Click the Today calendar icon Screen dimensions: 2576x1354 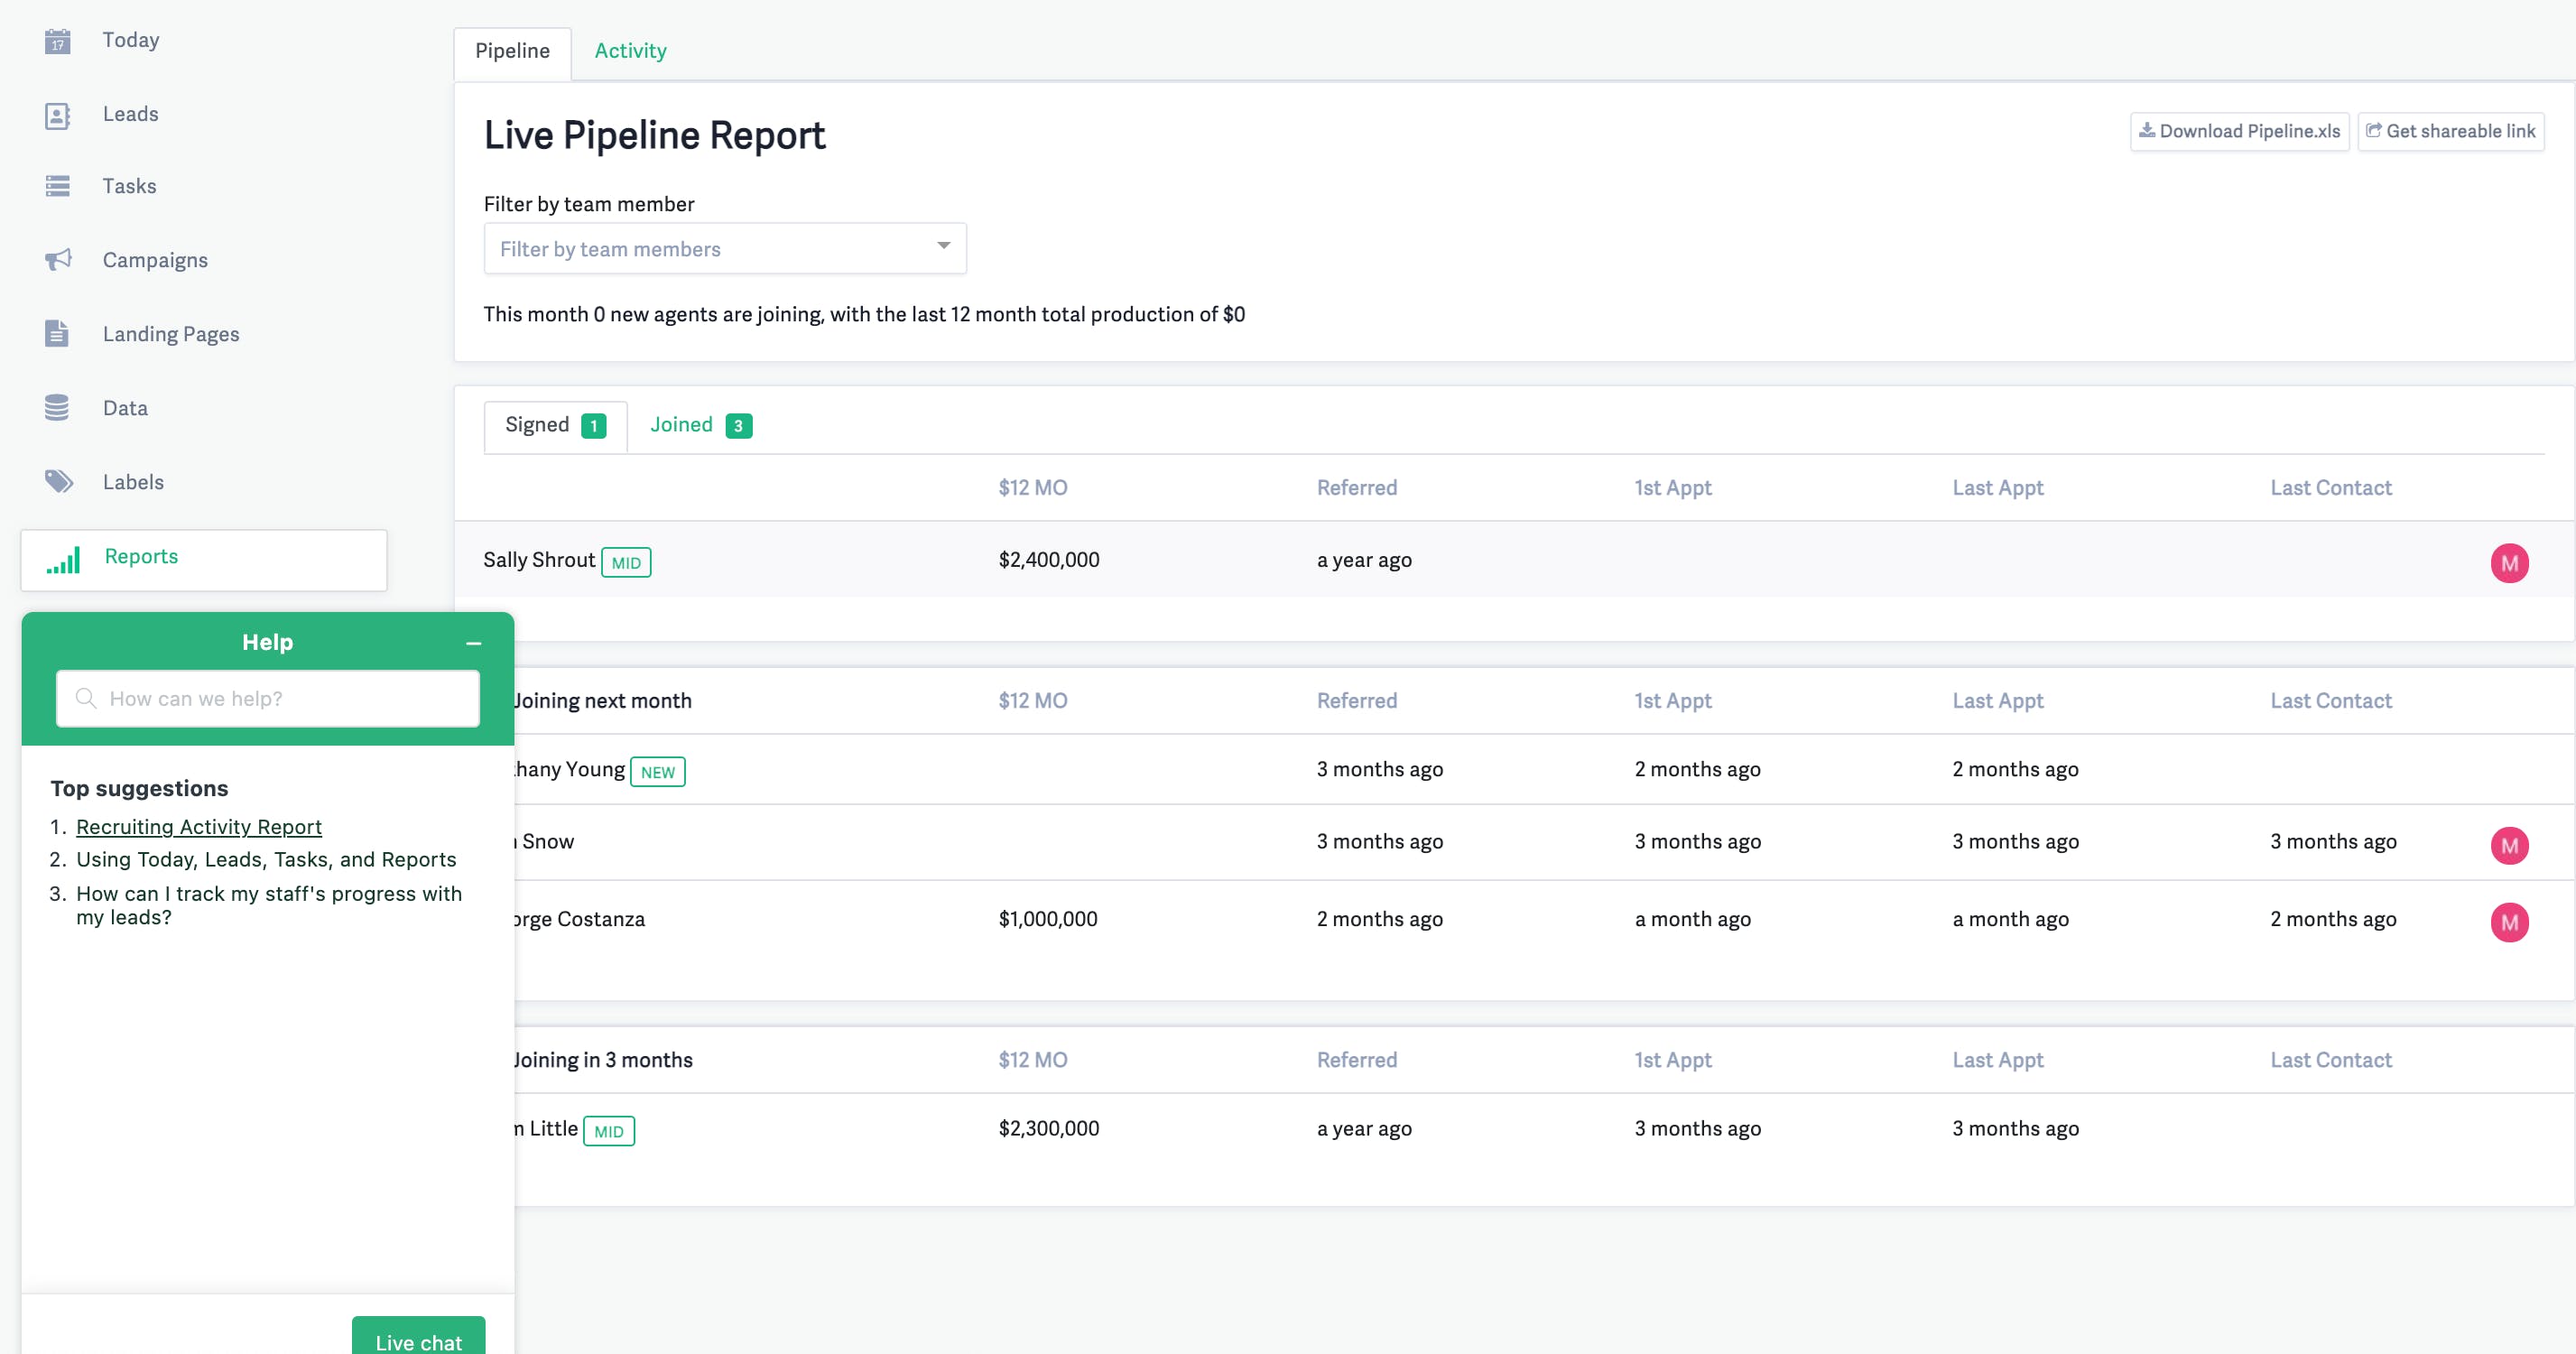tap(58, 41)
